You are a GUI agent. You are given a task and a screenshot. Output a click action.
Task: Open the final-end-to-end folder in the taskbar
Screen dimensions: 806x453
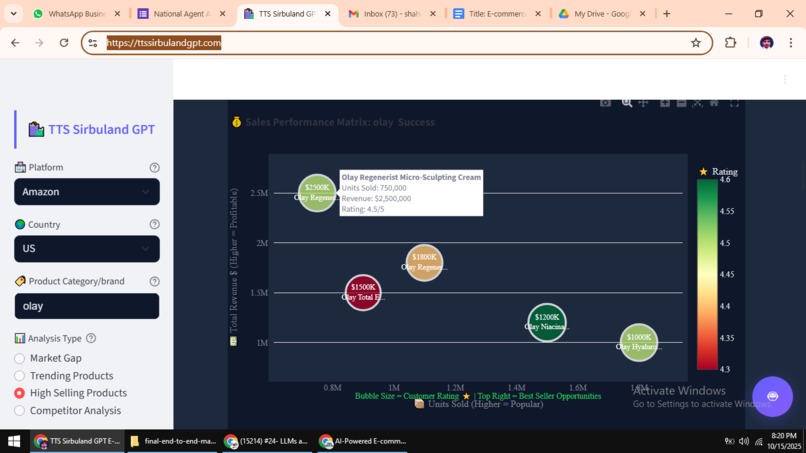click(173, 441)
